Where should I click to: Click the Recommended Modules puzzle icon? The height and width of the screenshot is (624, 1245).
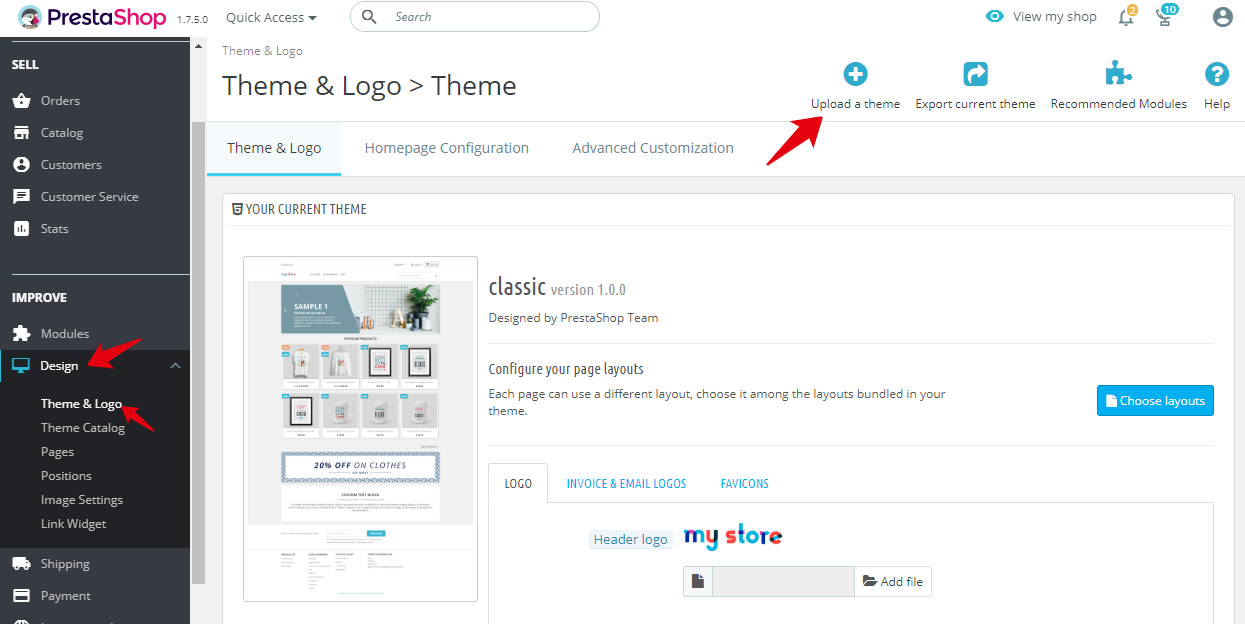(1118, 73)
